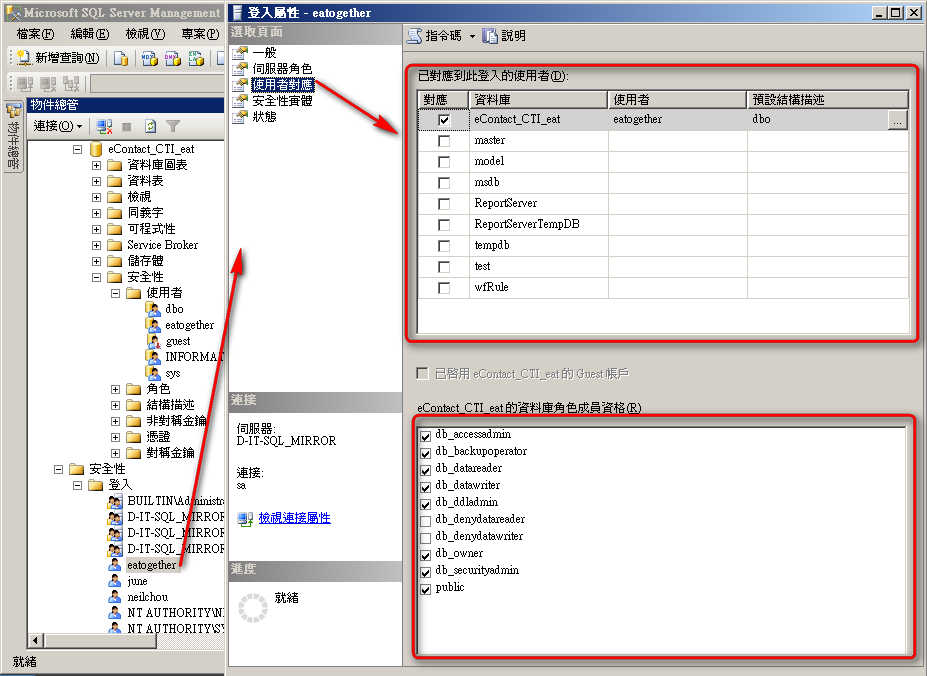The height and width of the screenshot is (676, 927).
Task: Open the 連接 dropdown in 物件總管
Action: pyautogui.click(x=57, y=126)
